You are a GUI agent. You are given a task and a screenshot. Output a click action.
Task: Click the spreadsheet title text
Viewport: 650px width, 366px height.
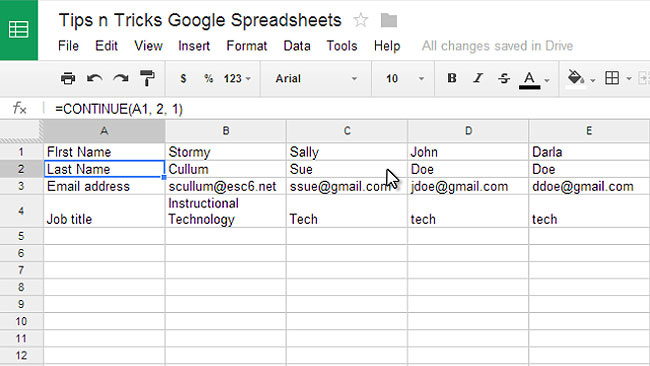[x=200, y=20]
